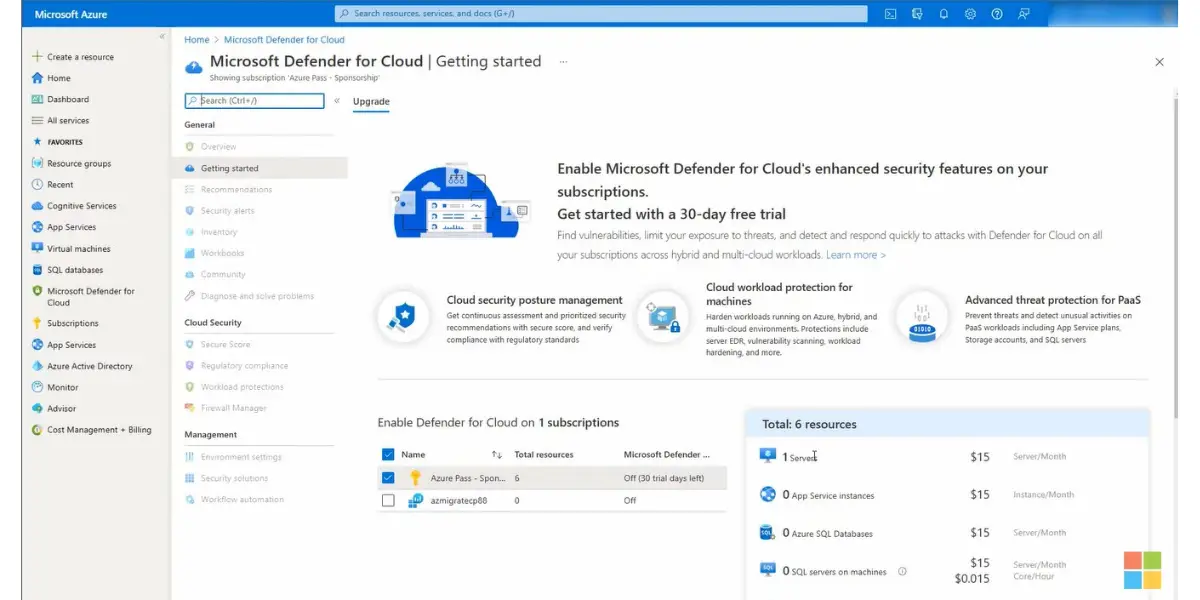
Task: Click the Microsoft Azure brand link
Action: (71, 15)
